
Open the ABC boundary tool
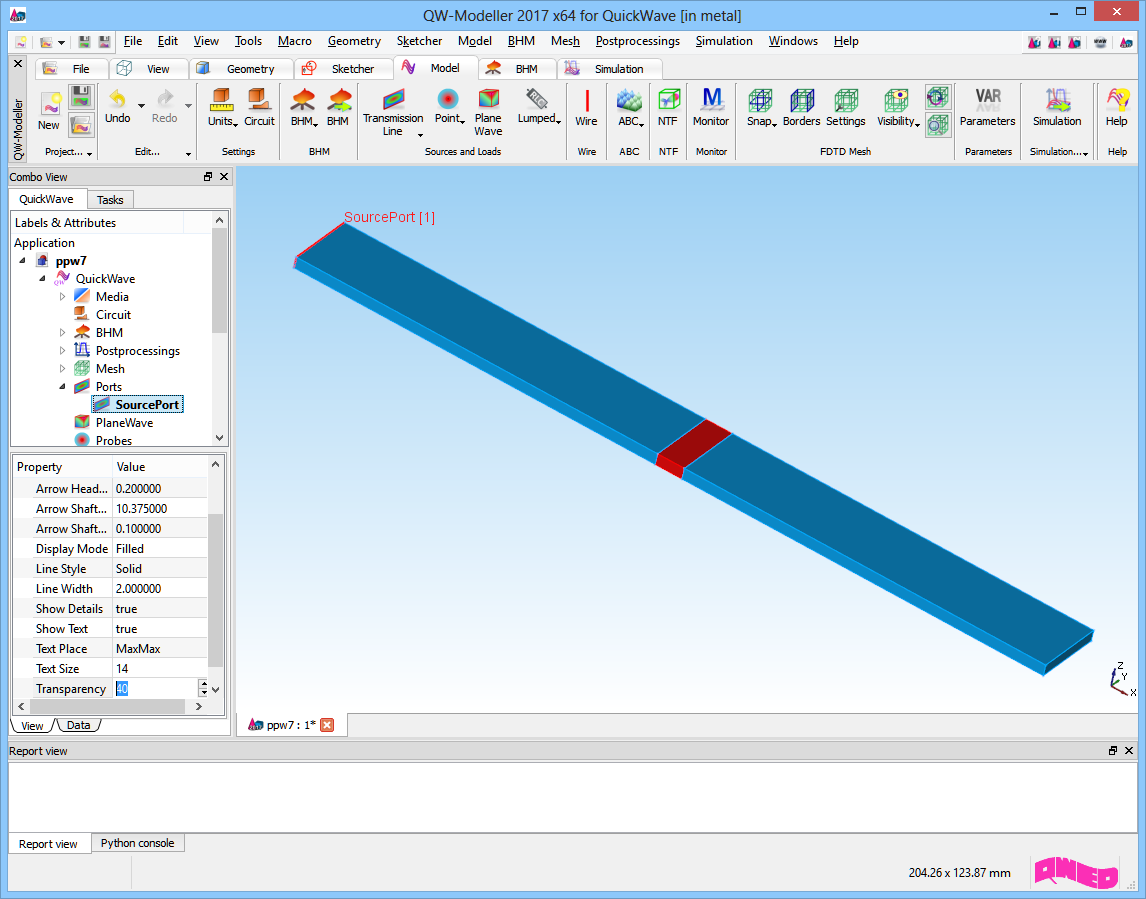point(630,107)
